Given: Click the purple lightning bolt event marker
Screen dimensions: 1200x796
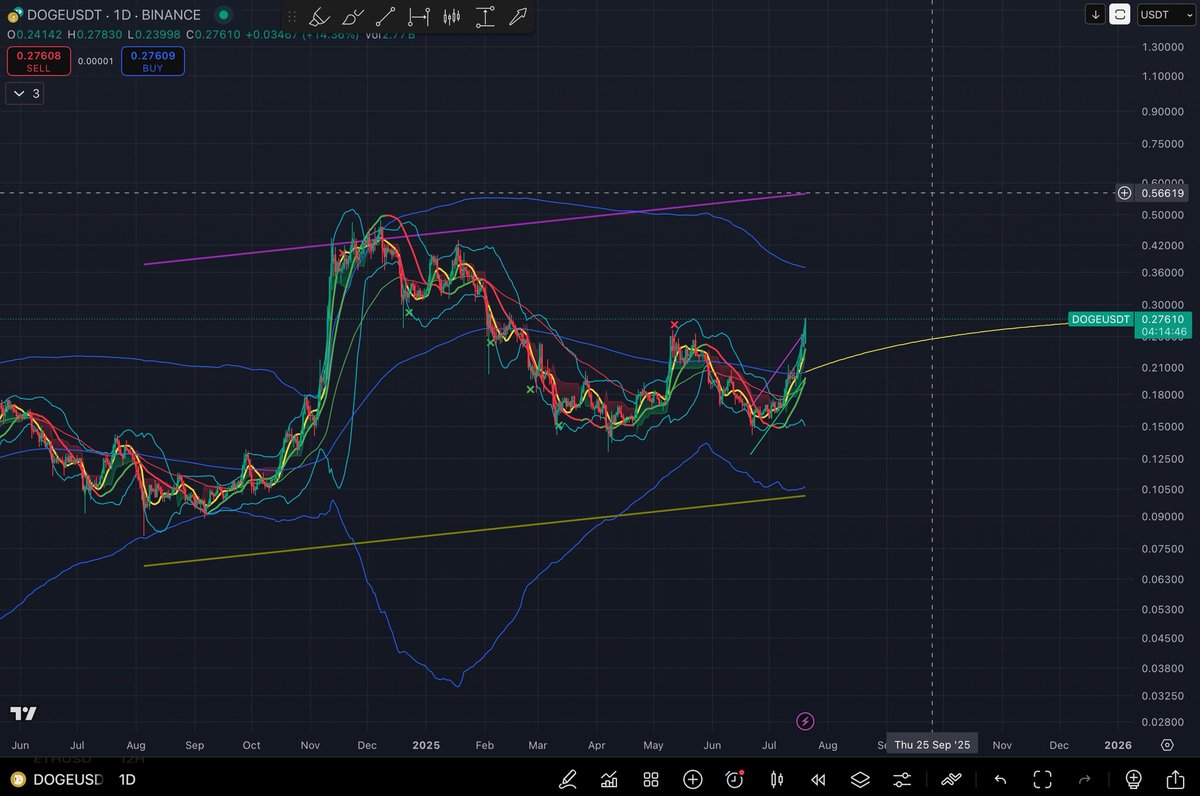Looking at the screenshot, I should pyautogui.click(x=805, y=720).
